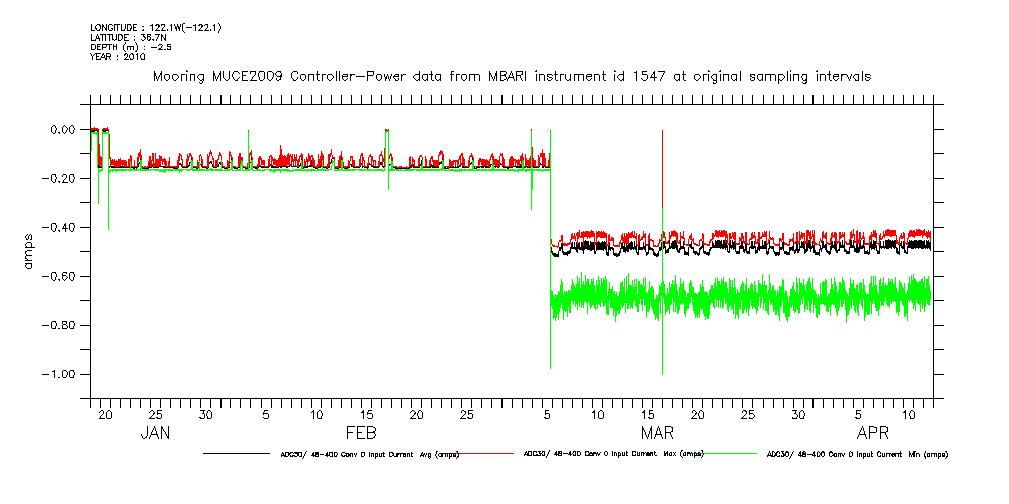Click the YEAR : 2010 header line
This screenshot has width=1009, height=504.
click(x=118, y=57)
